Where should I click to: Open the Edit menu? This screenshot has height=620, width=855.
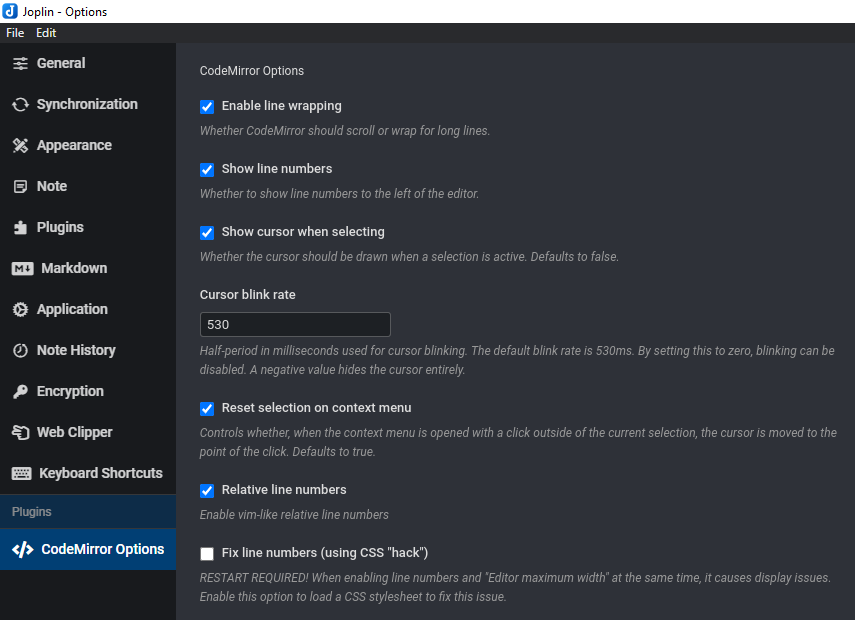click(x=46, y=33)
